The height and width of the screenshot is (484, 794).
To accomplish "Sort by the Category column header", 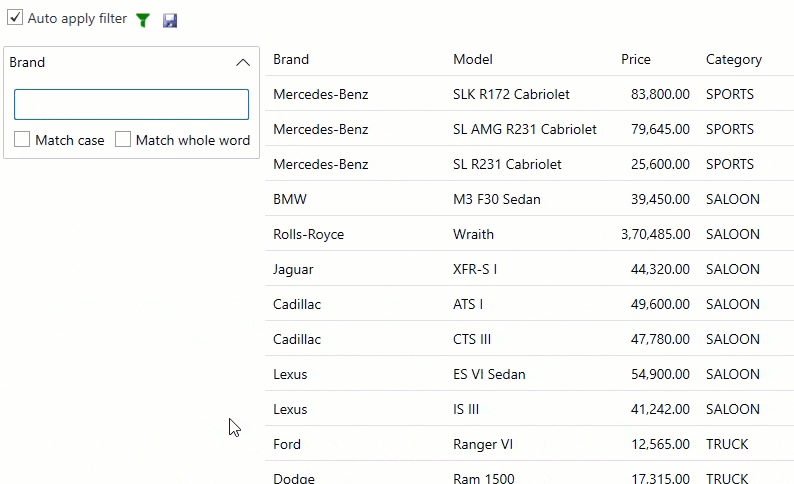I will click(x=734, y=60).
